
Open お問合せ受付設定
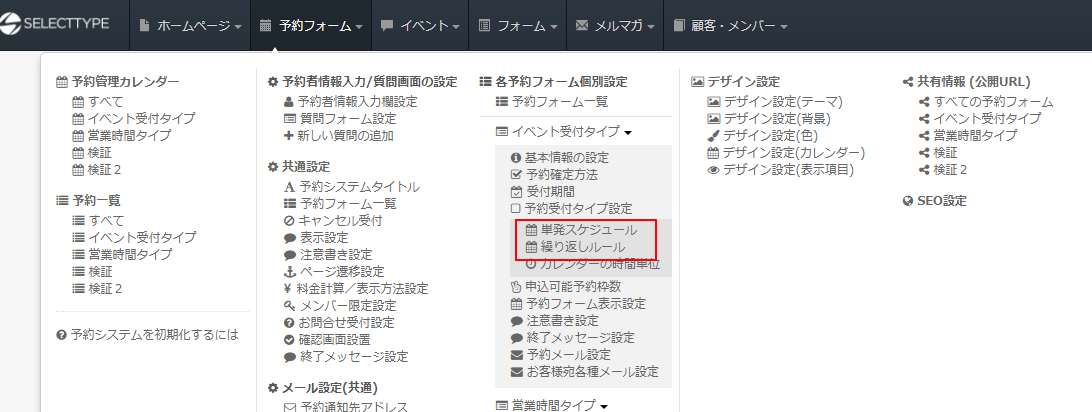(339, 322)
